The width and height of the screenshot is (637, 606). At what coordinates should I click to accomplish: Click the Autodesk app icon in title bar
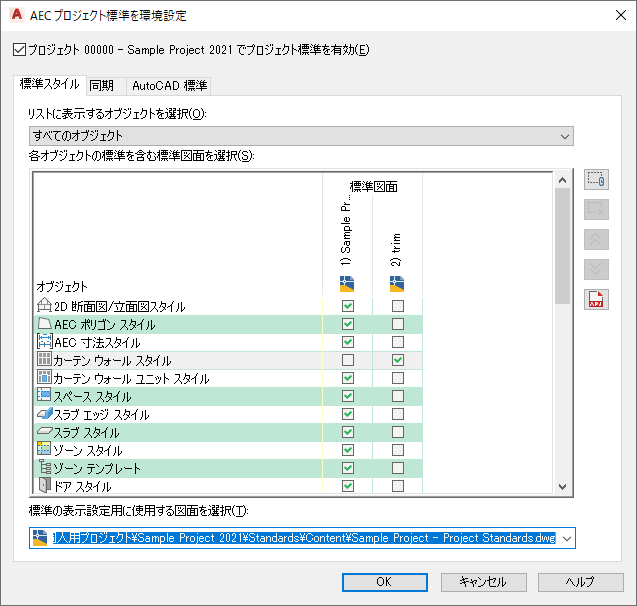click(17, 15)
